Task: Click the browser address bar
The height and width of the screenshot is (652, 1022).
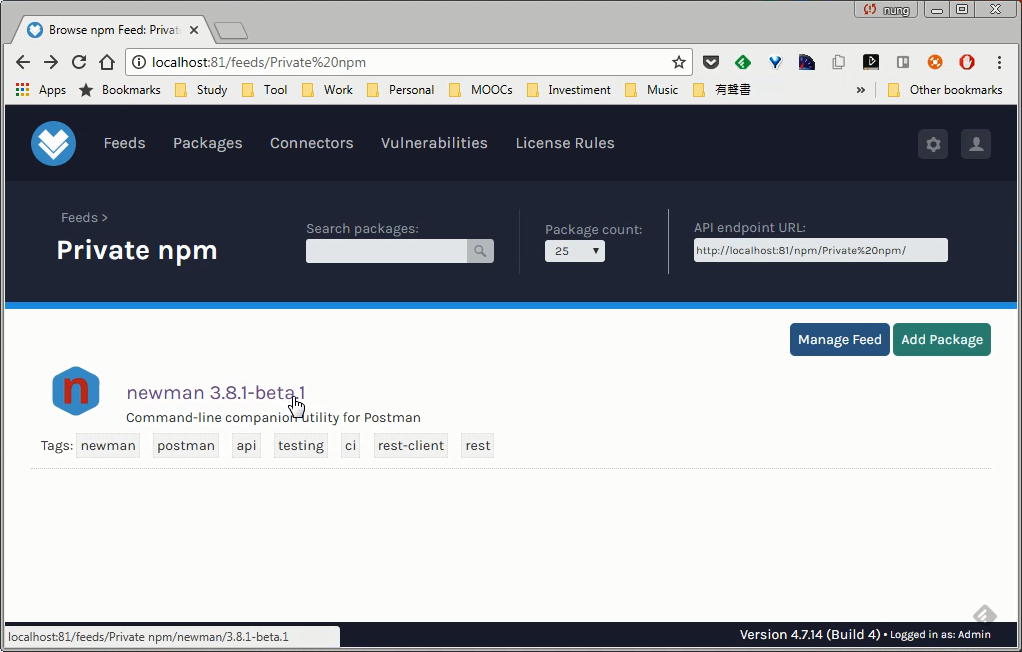Action: (407, 62)
